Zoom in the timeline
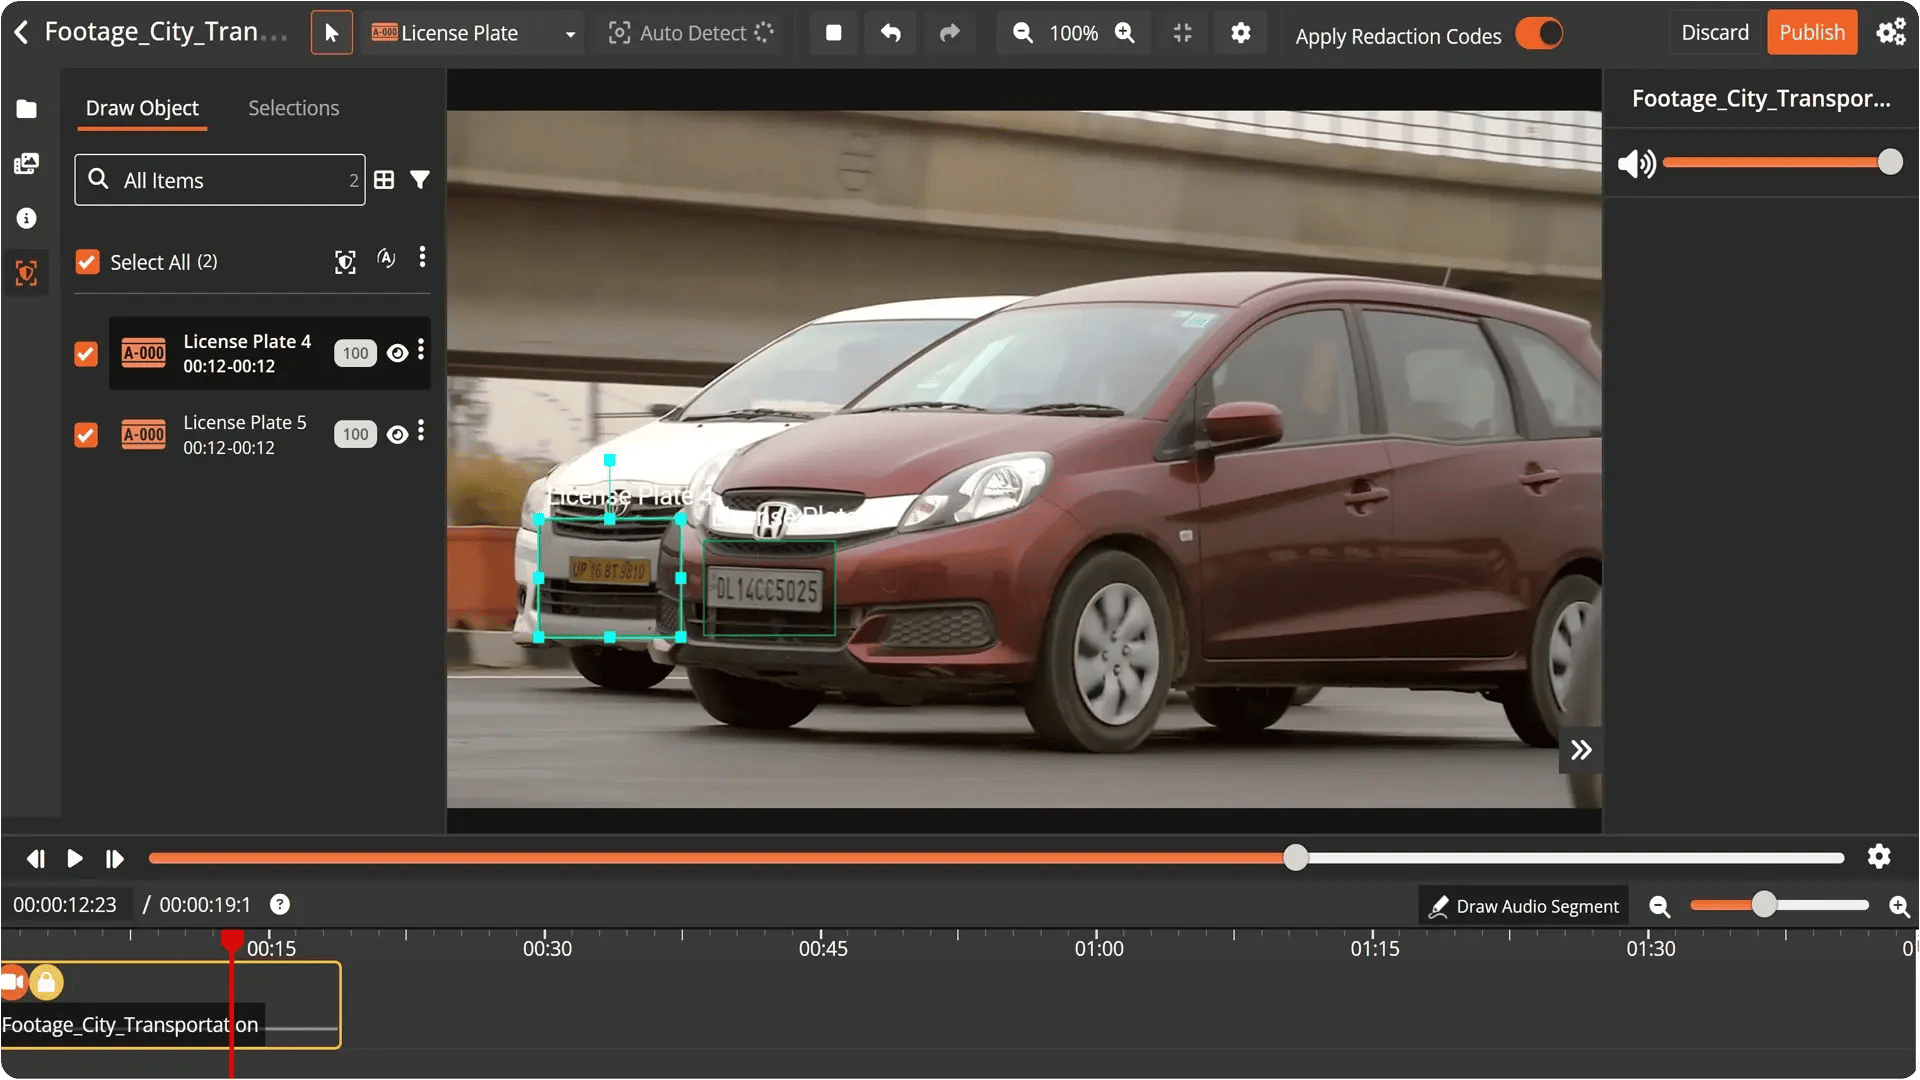The image size is (1920, 1080). (1899, 907)
